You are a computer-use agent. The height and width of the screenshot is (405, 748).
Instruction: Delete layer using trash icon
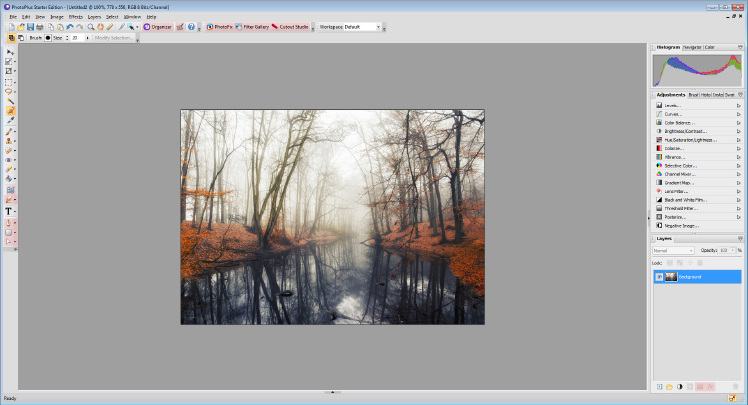pyautogui.click(x=735, y=387)
